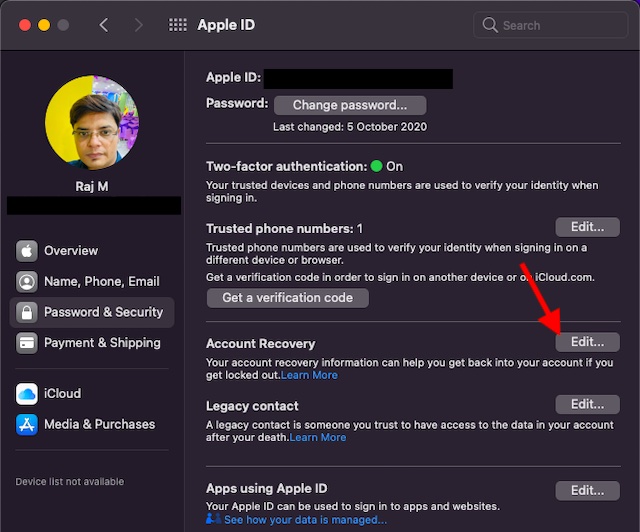Click the iCloud cloud icon
The width and height of the screenshot is (640, 532).
[x=27, y=394]
